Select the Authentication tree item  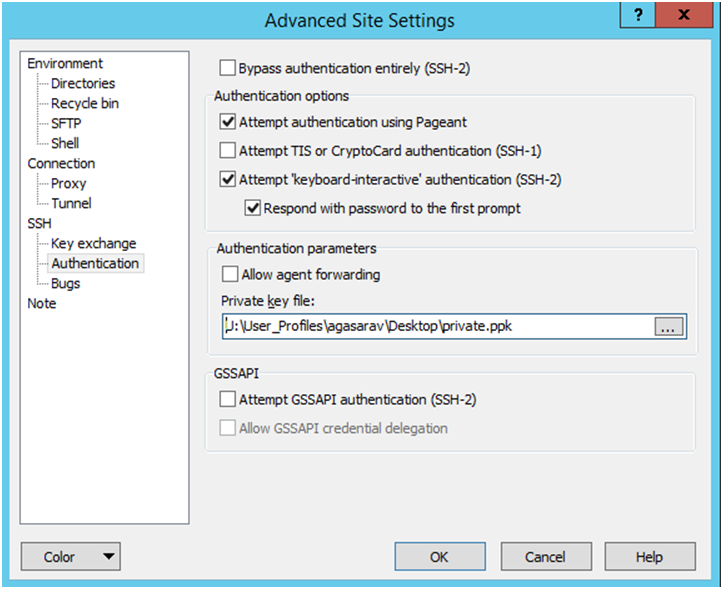coord(95,263)
